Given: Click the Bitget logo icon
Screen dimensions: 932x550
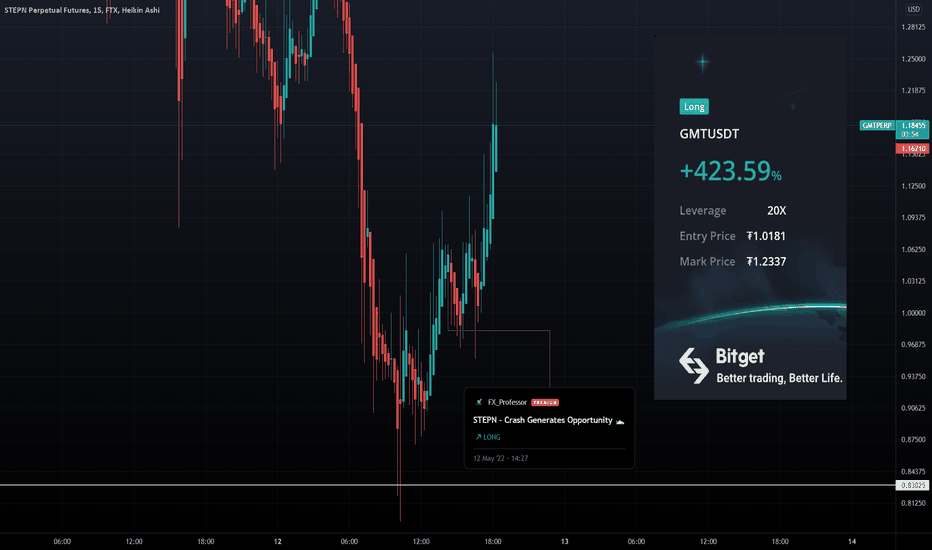Looking at the screenshot, I should coord(694,366).
